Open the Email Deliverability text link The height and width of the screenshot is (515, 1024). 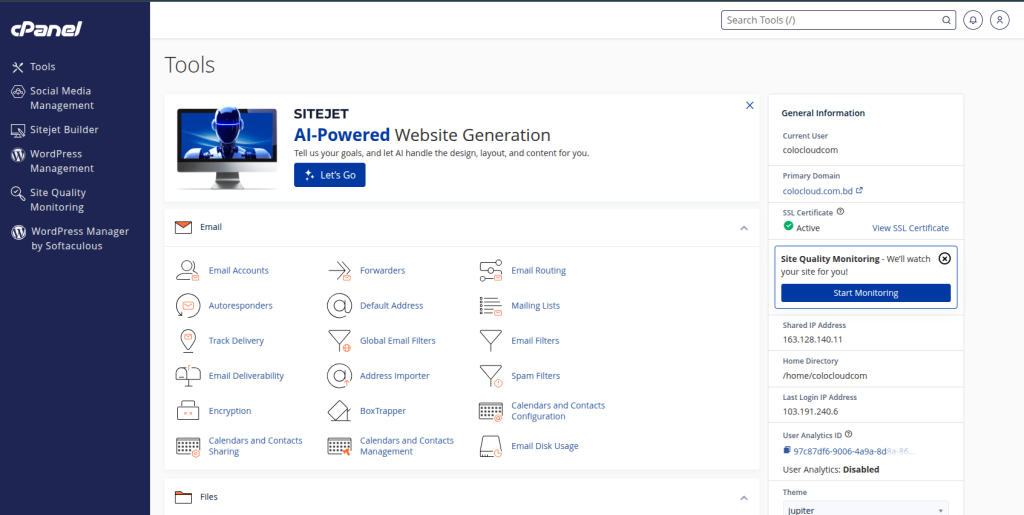(246, 376)
